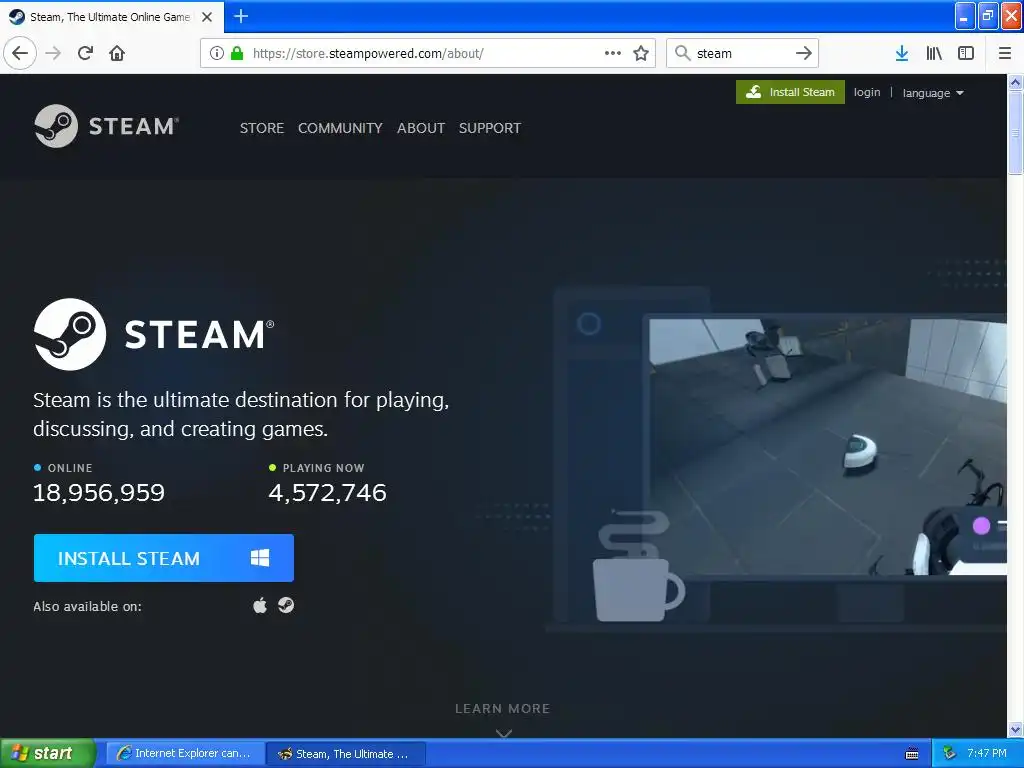Click the page scrollbar up arrow
Image resolution: width=1024 pixels, height=768 pixels.
(1015, 82)
